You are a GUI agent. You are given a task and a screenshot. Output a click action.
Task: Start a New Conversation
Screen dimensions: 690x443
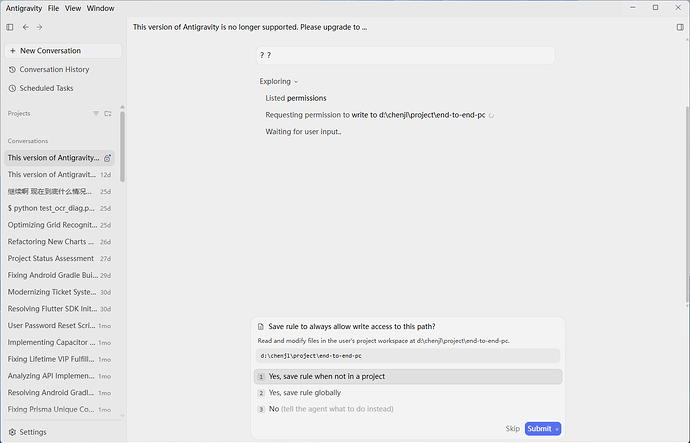[63, 51]
